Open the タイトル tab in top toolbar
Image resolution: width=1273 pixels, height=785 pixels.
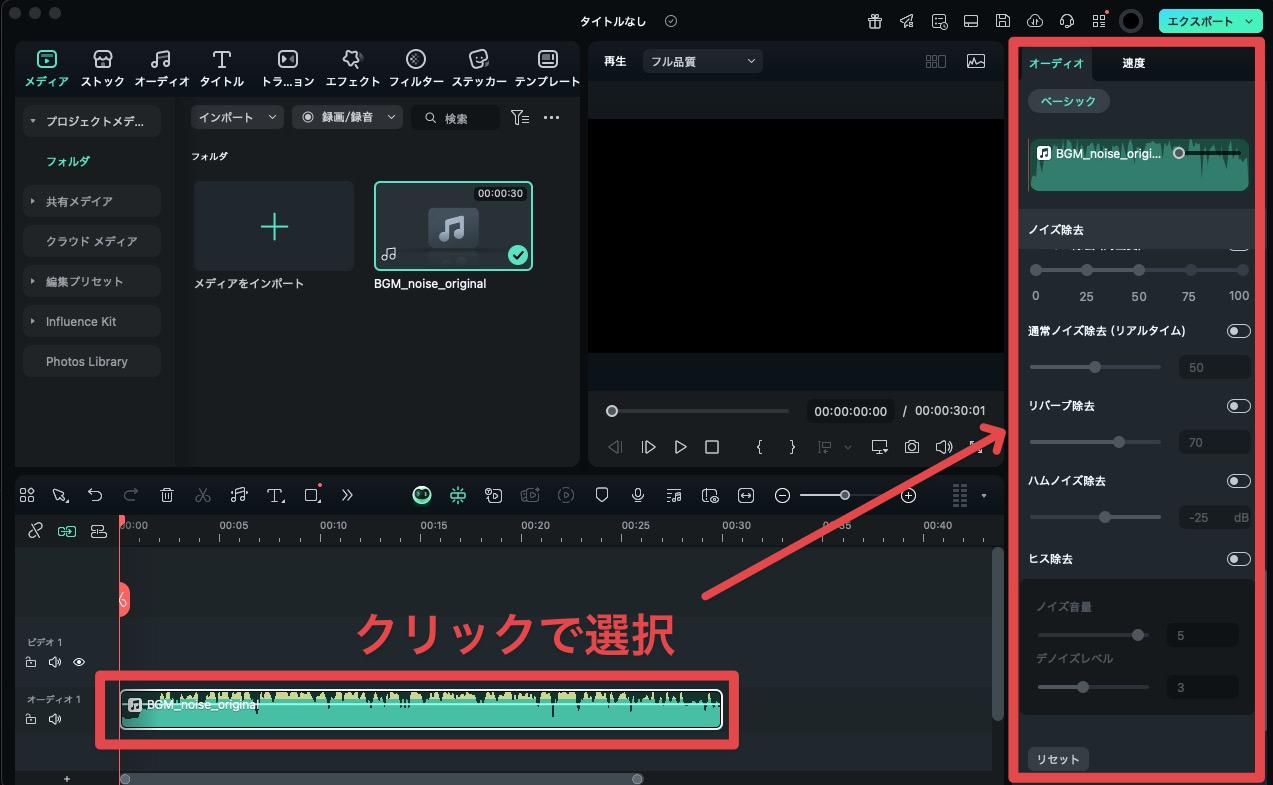222,68
